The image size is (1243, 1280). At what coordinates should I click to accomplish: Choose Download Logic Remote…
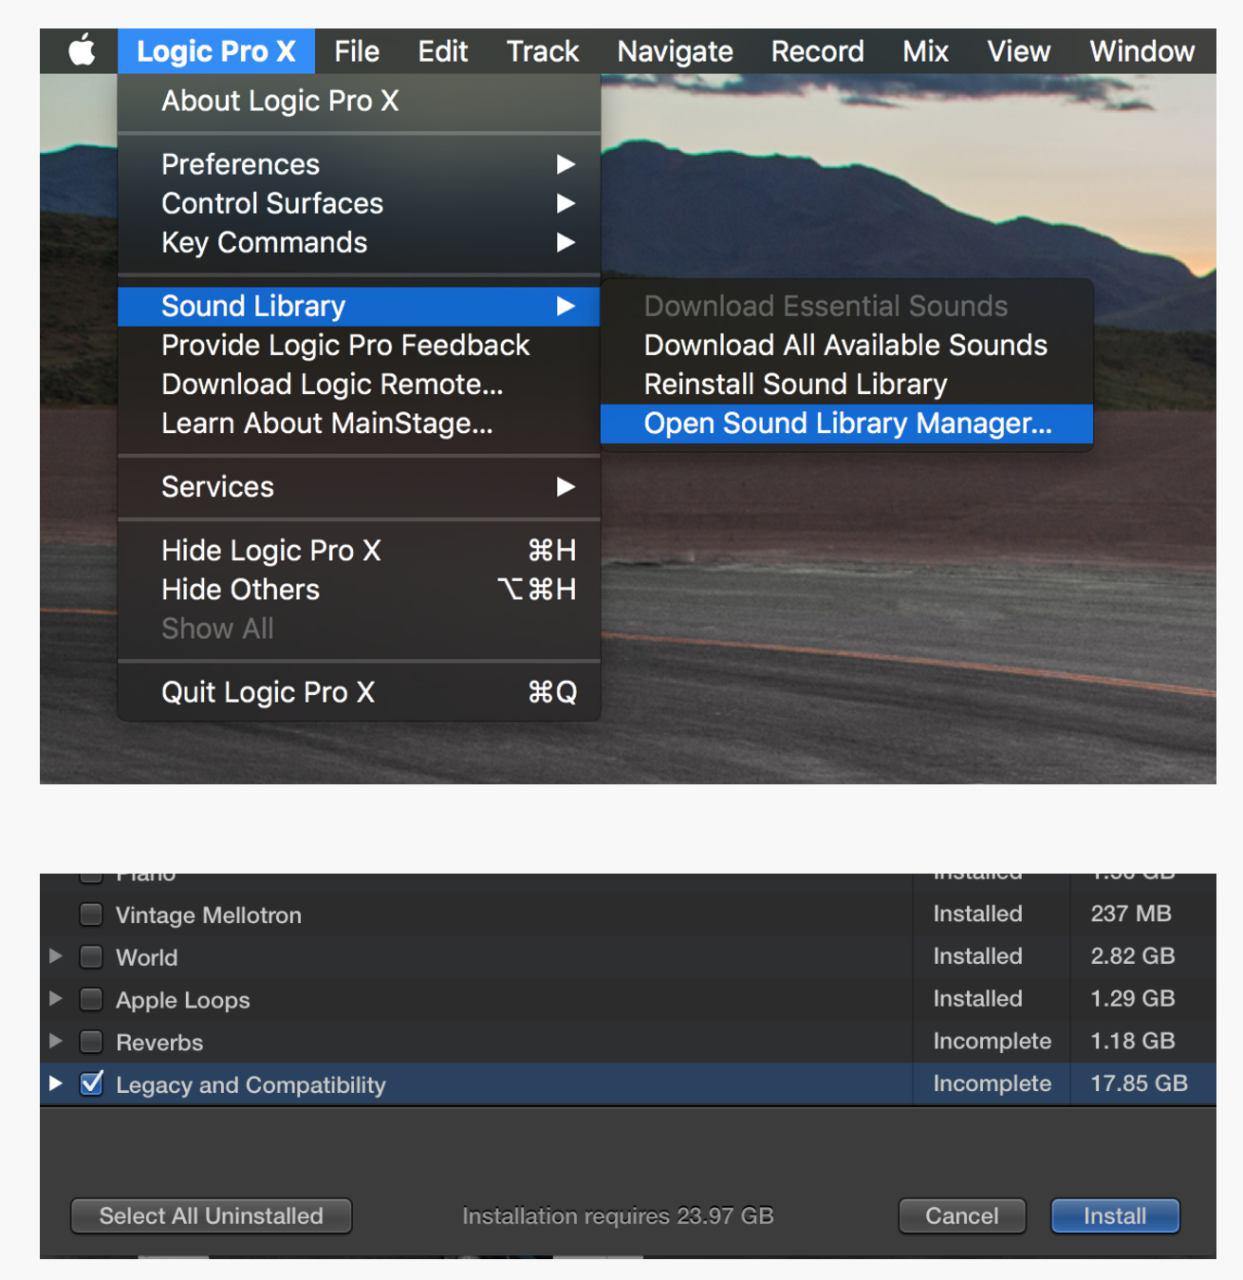(x=359, y=384)
